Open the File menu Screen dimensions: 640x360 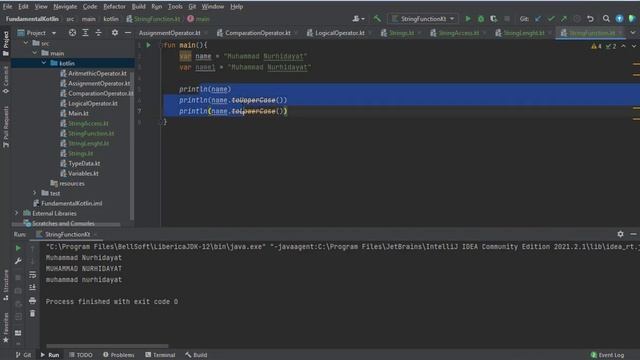click(x=7, y=7)
